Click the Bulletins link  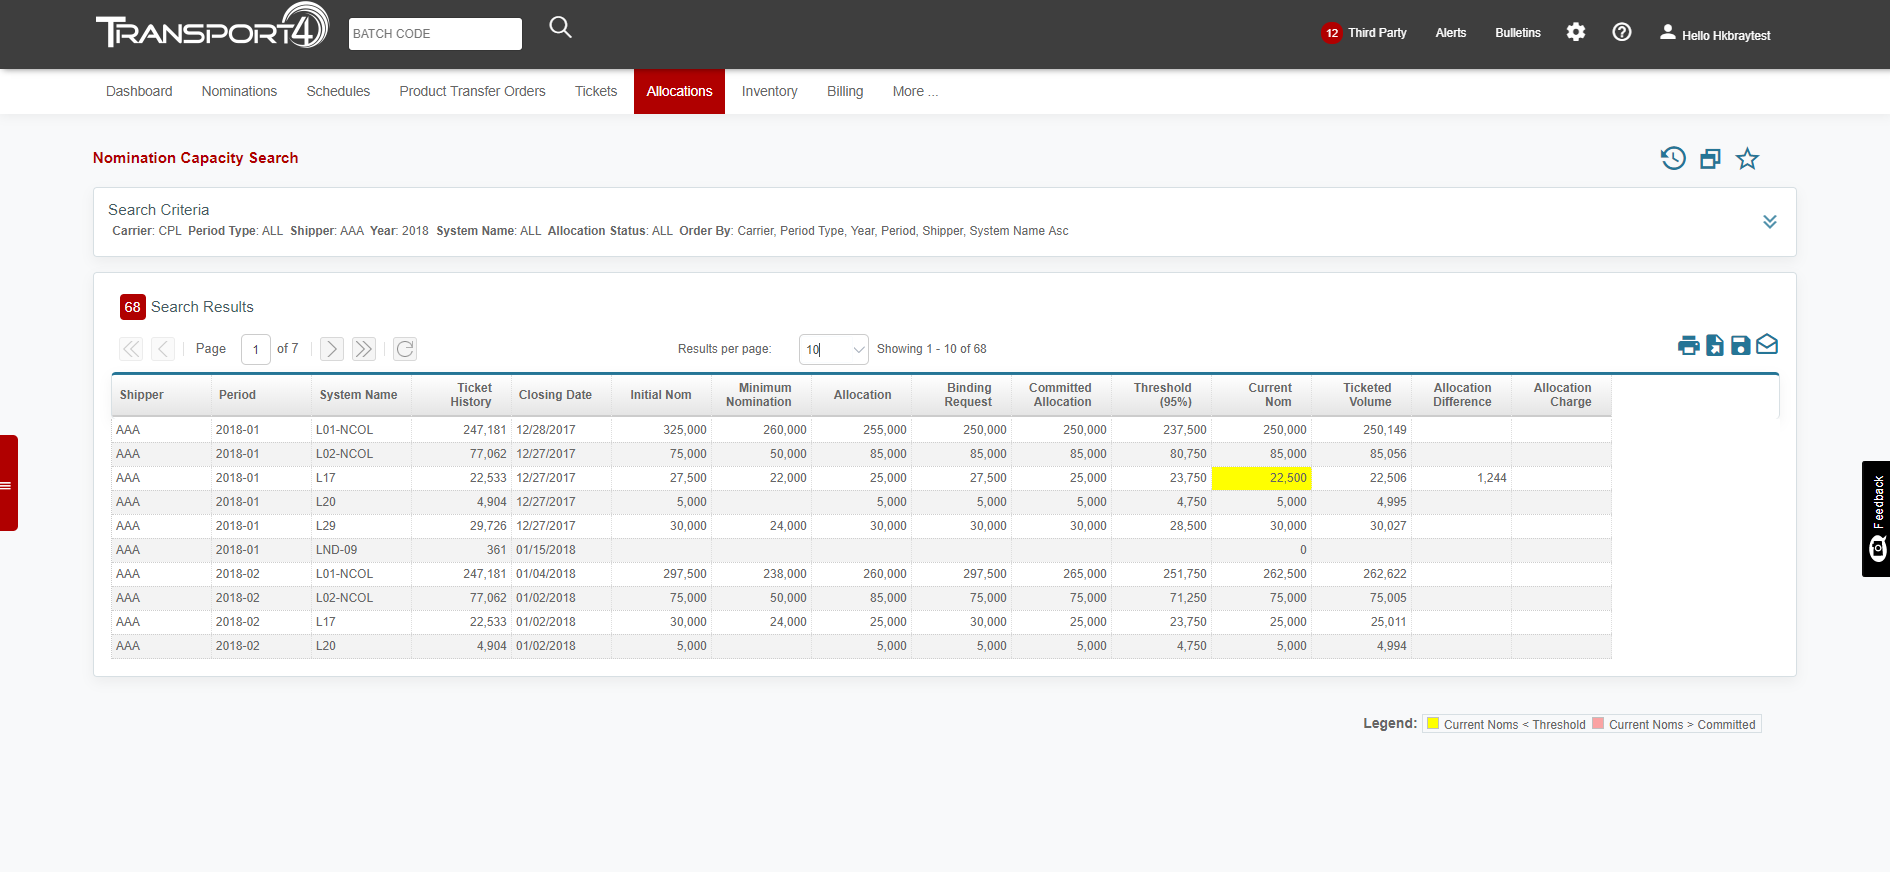[x=1517, y=33]
